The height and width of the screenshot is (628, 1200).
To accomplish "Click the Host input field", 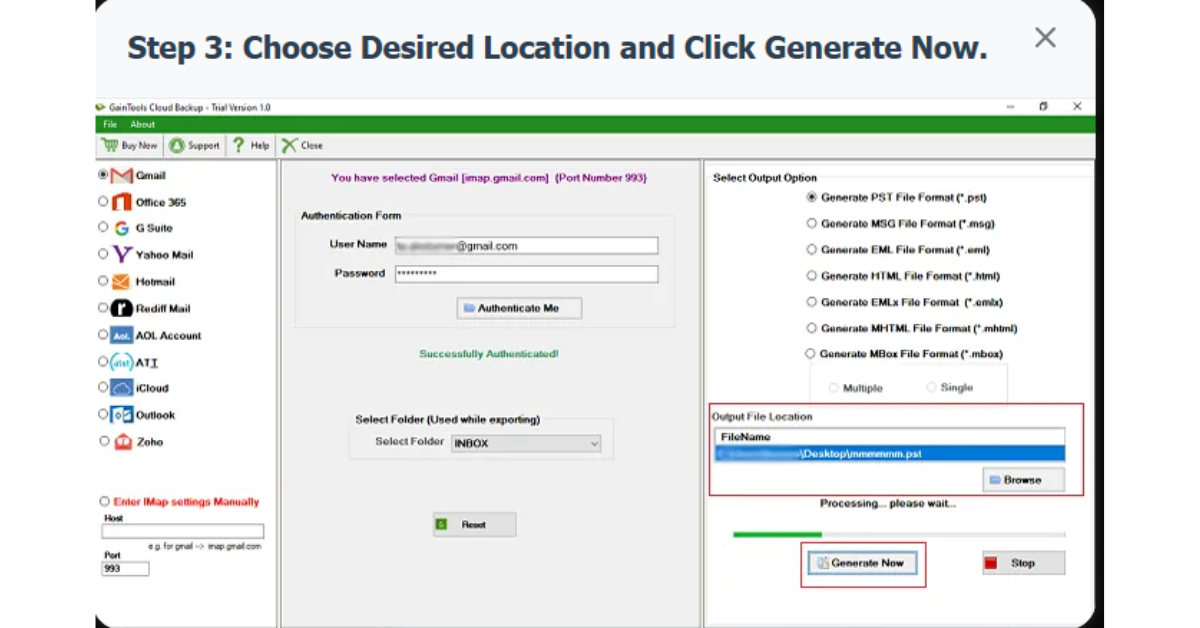I will pos(183,532).
